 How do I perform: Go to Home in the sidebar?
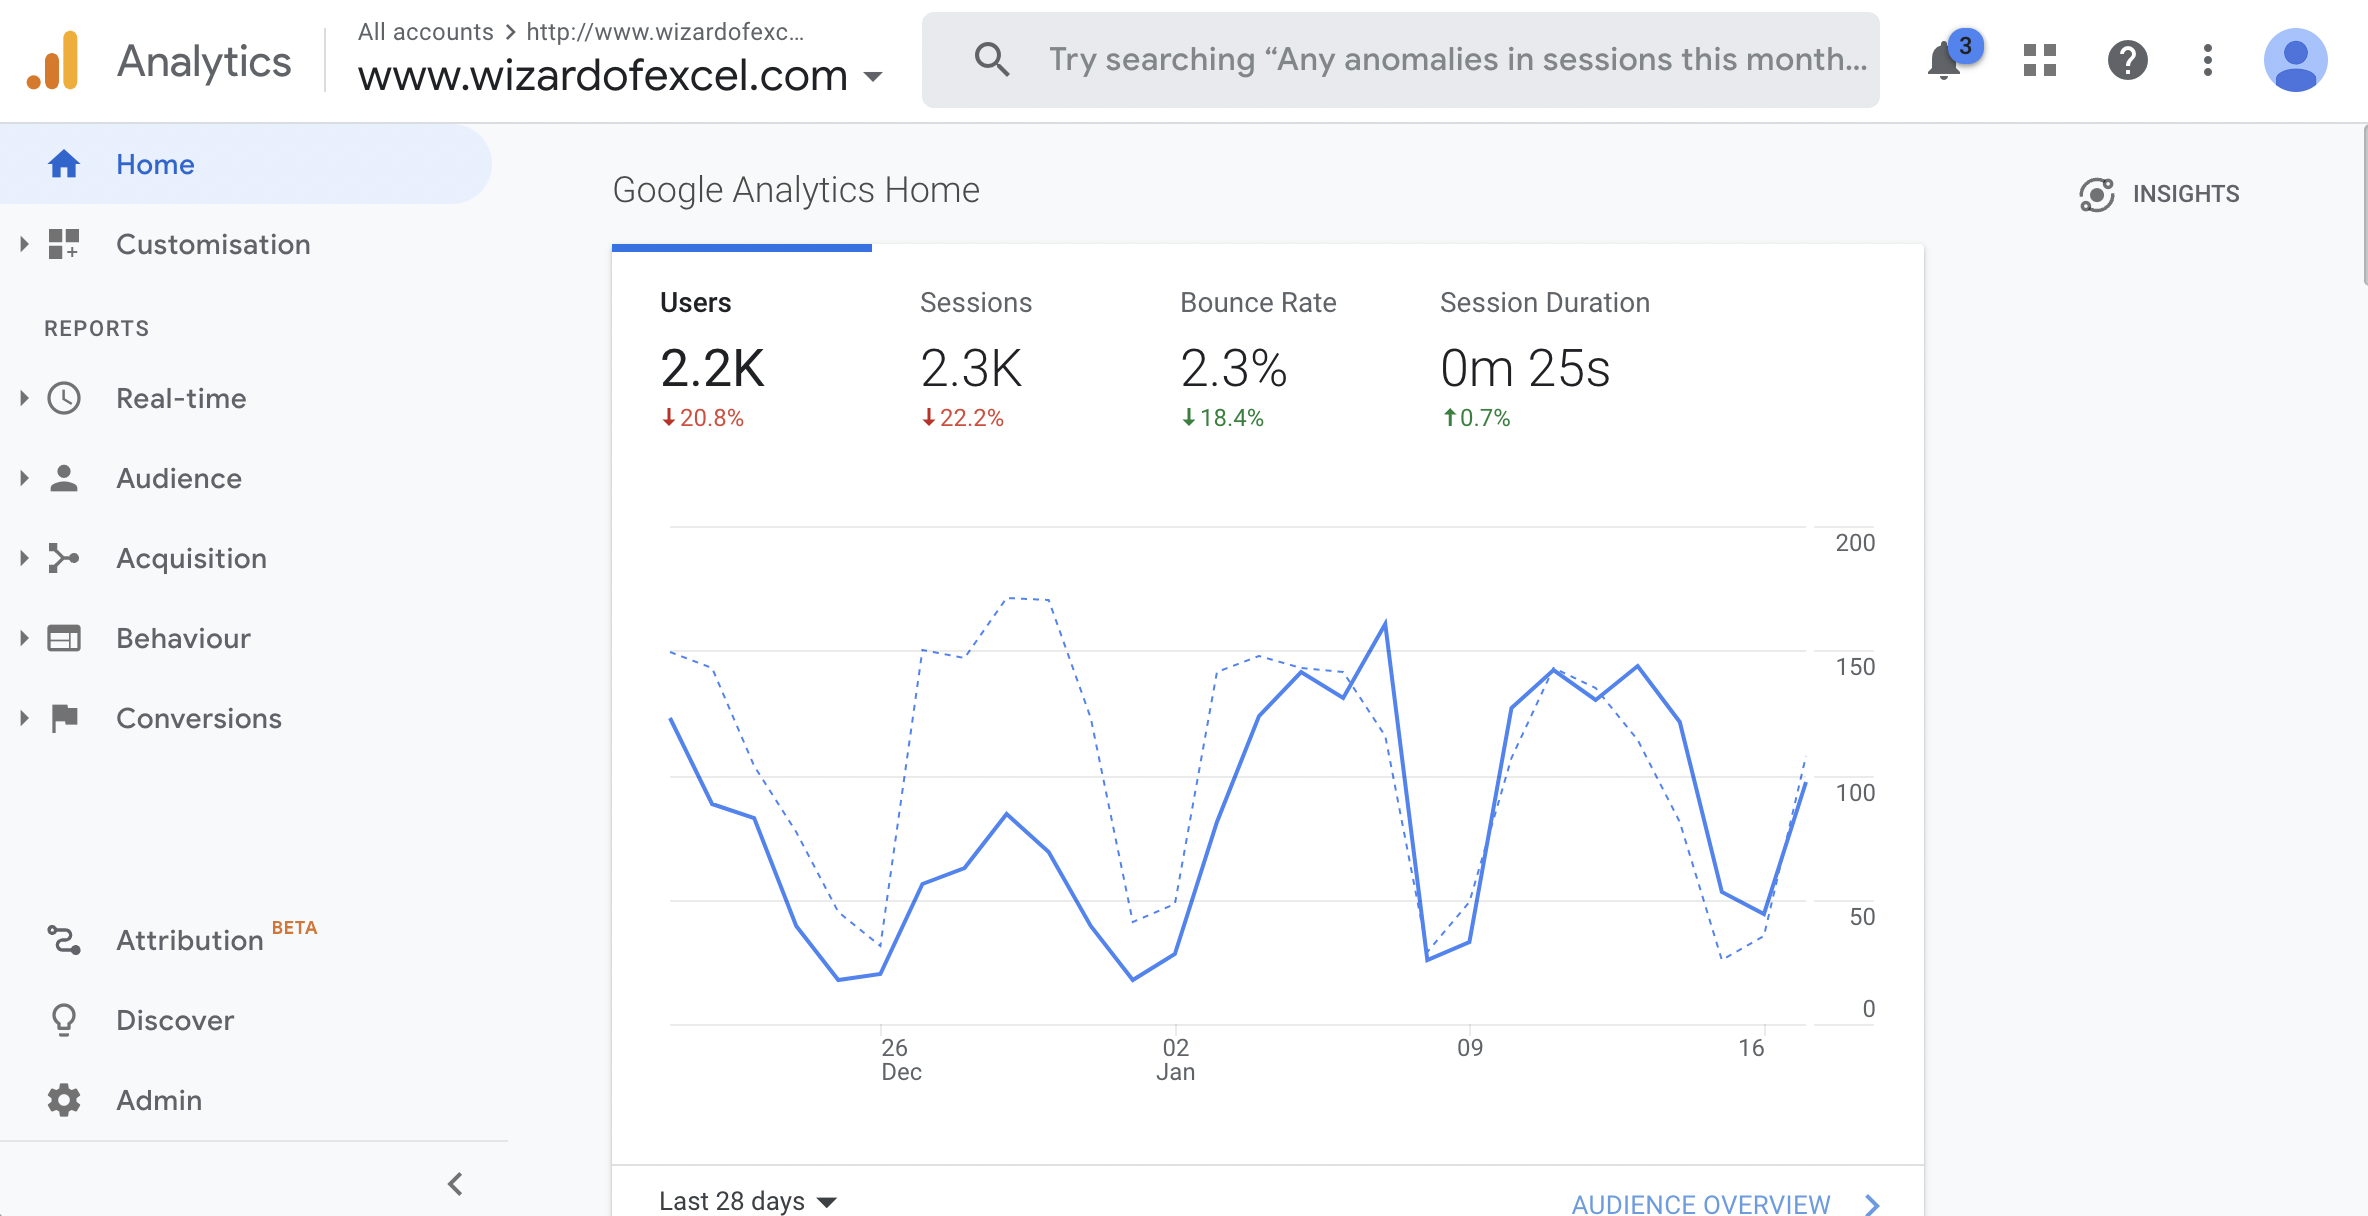click(246, 164)
